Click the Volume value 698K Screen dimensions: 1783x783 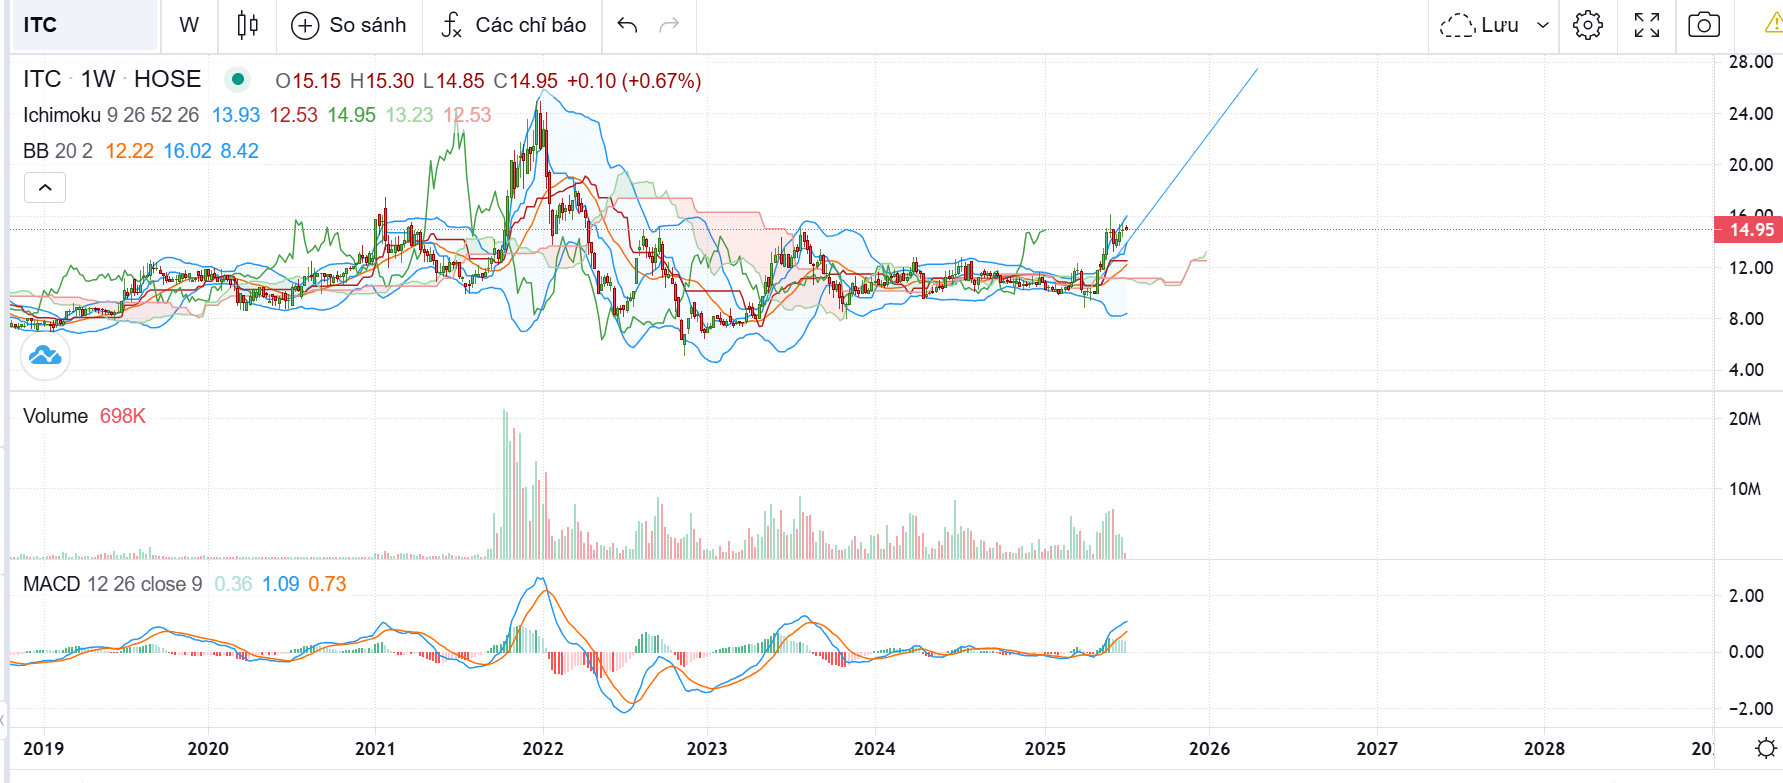click(x=123, y=416)
